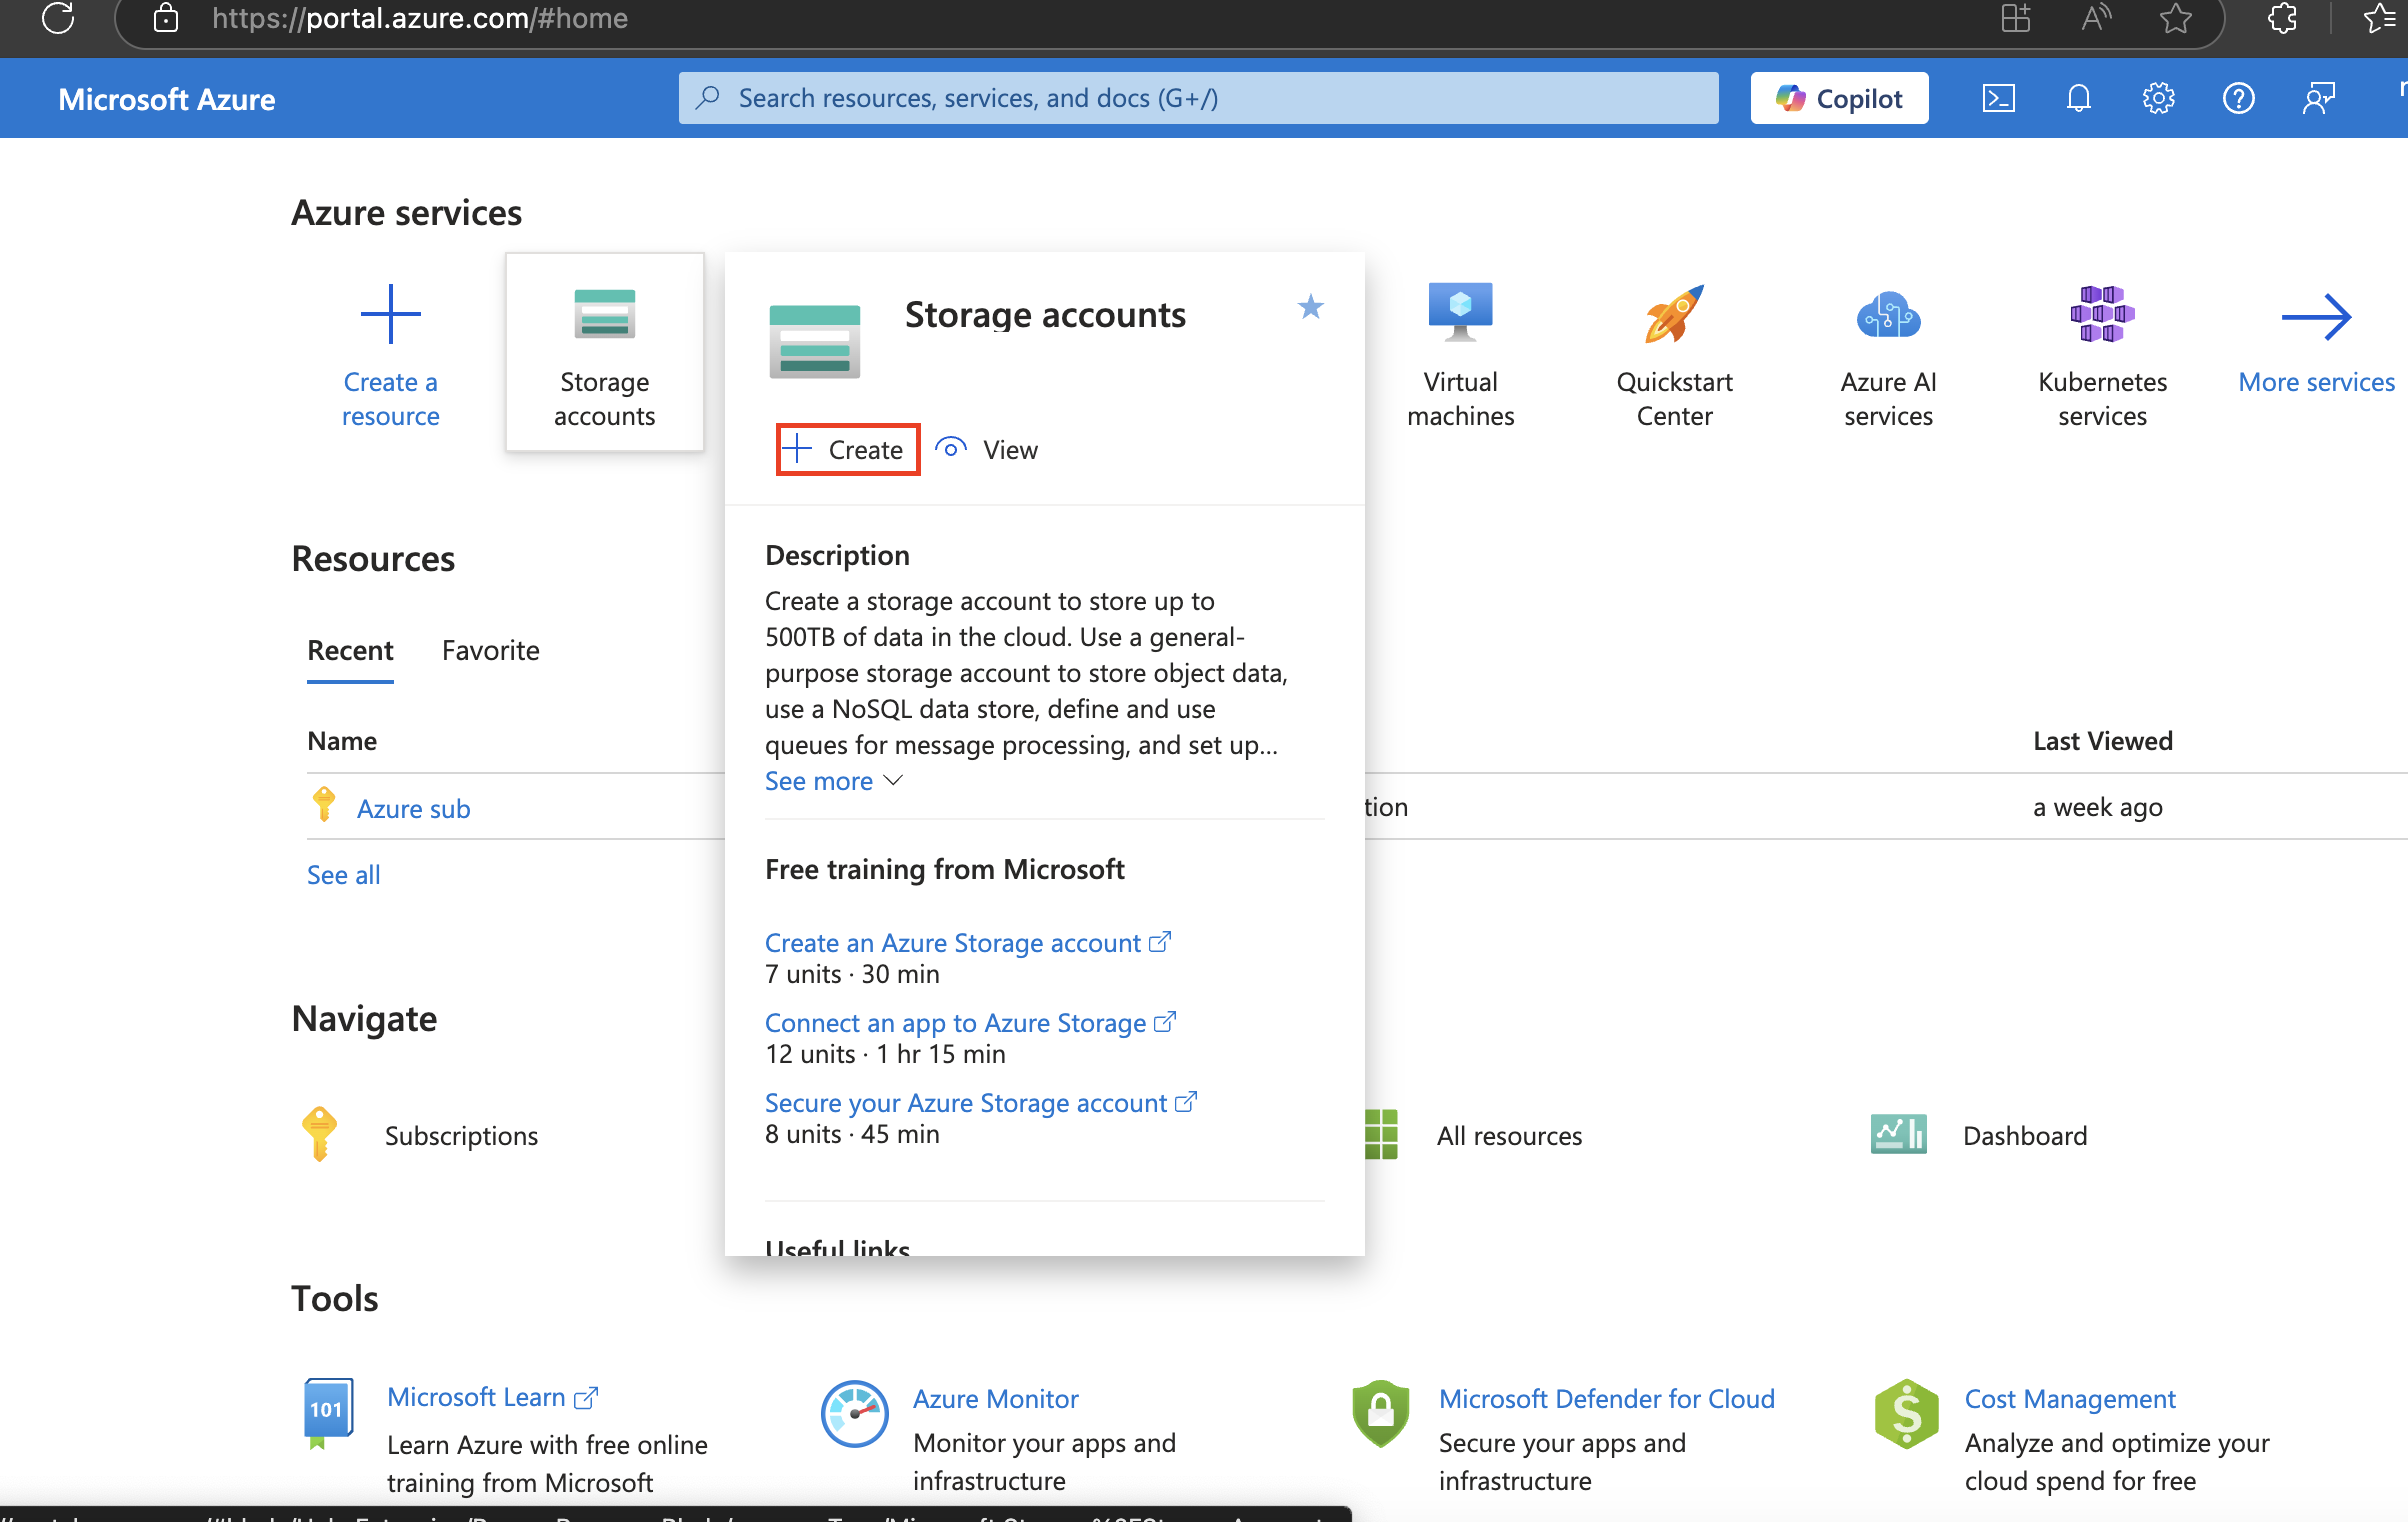The height and width of the screenshot is (1522, 2408).
Task: Click Azure Monitor gauge icon
Action: tap(854, 1414)
